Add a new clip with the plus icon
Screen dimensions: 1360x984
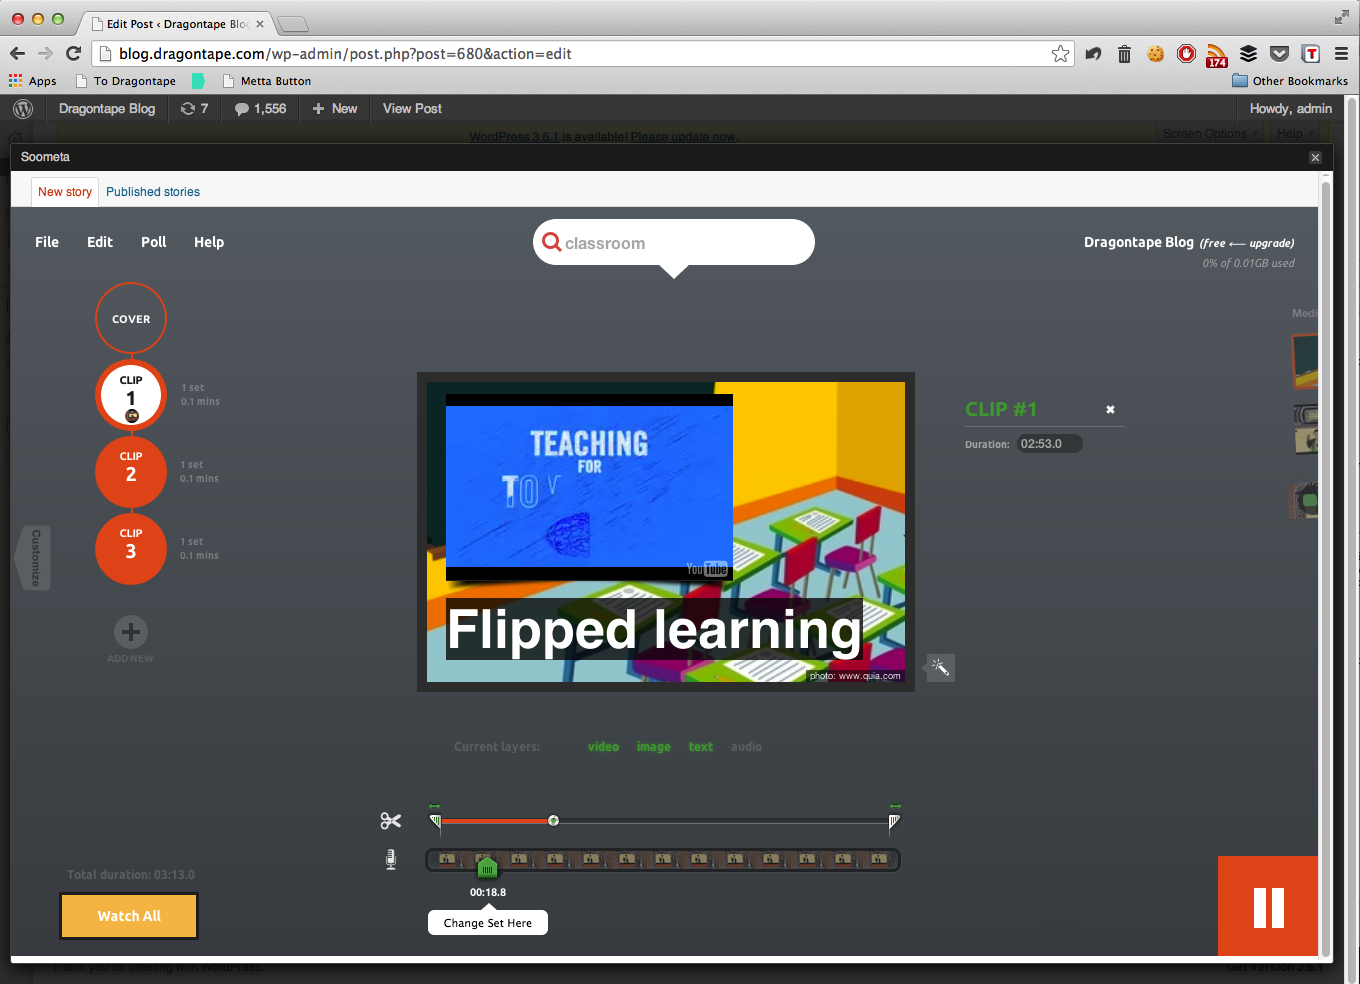[x=131, y=632]
